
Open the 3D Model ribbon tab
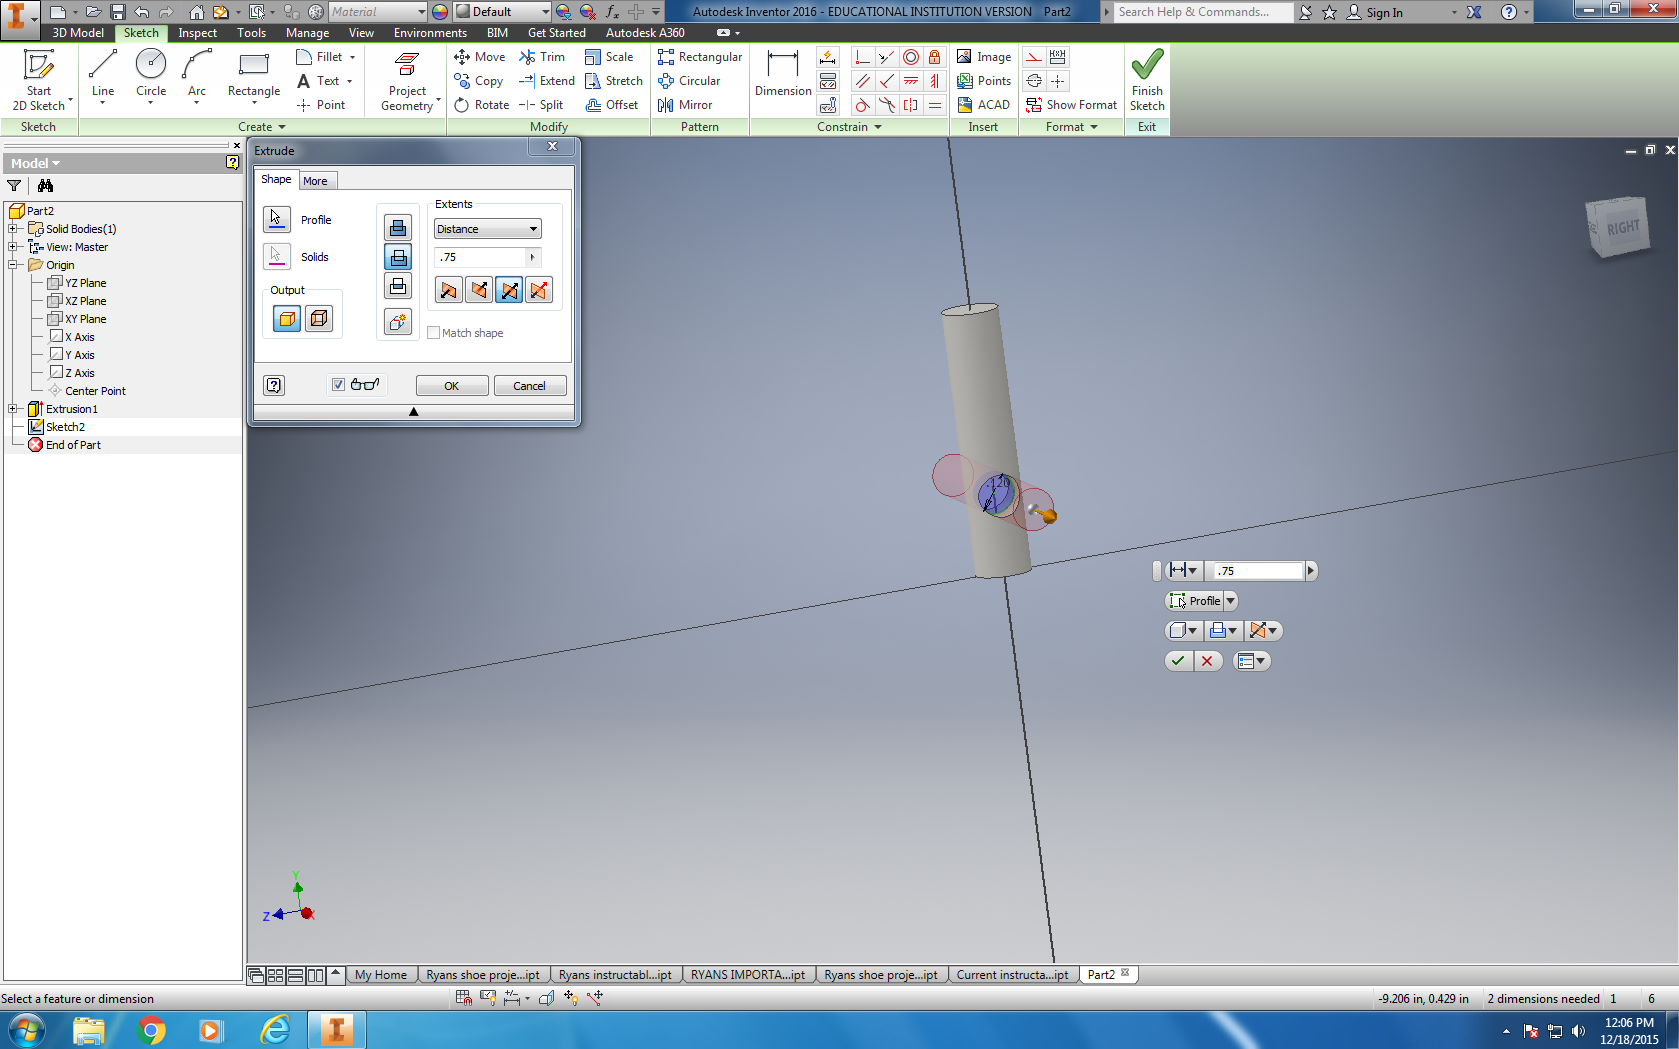tap(78, 33)
